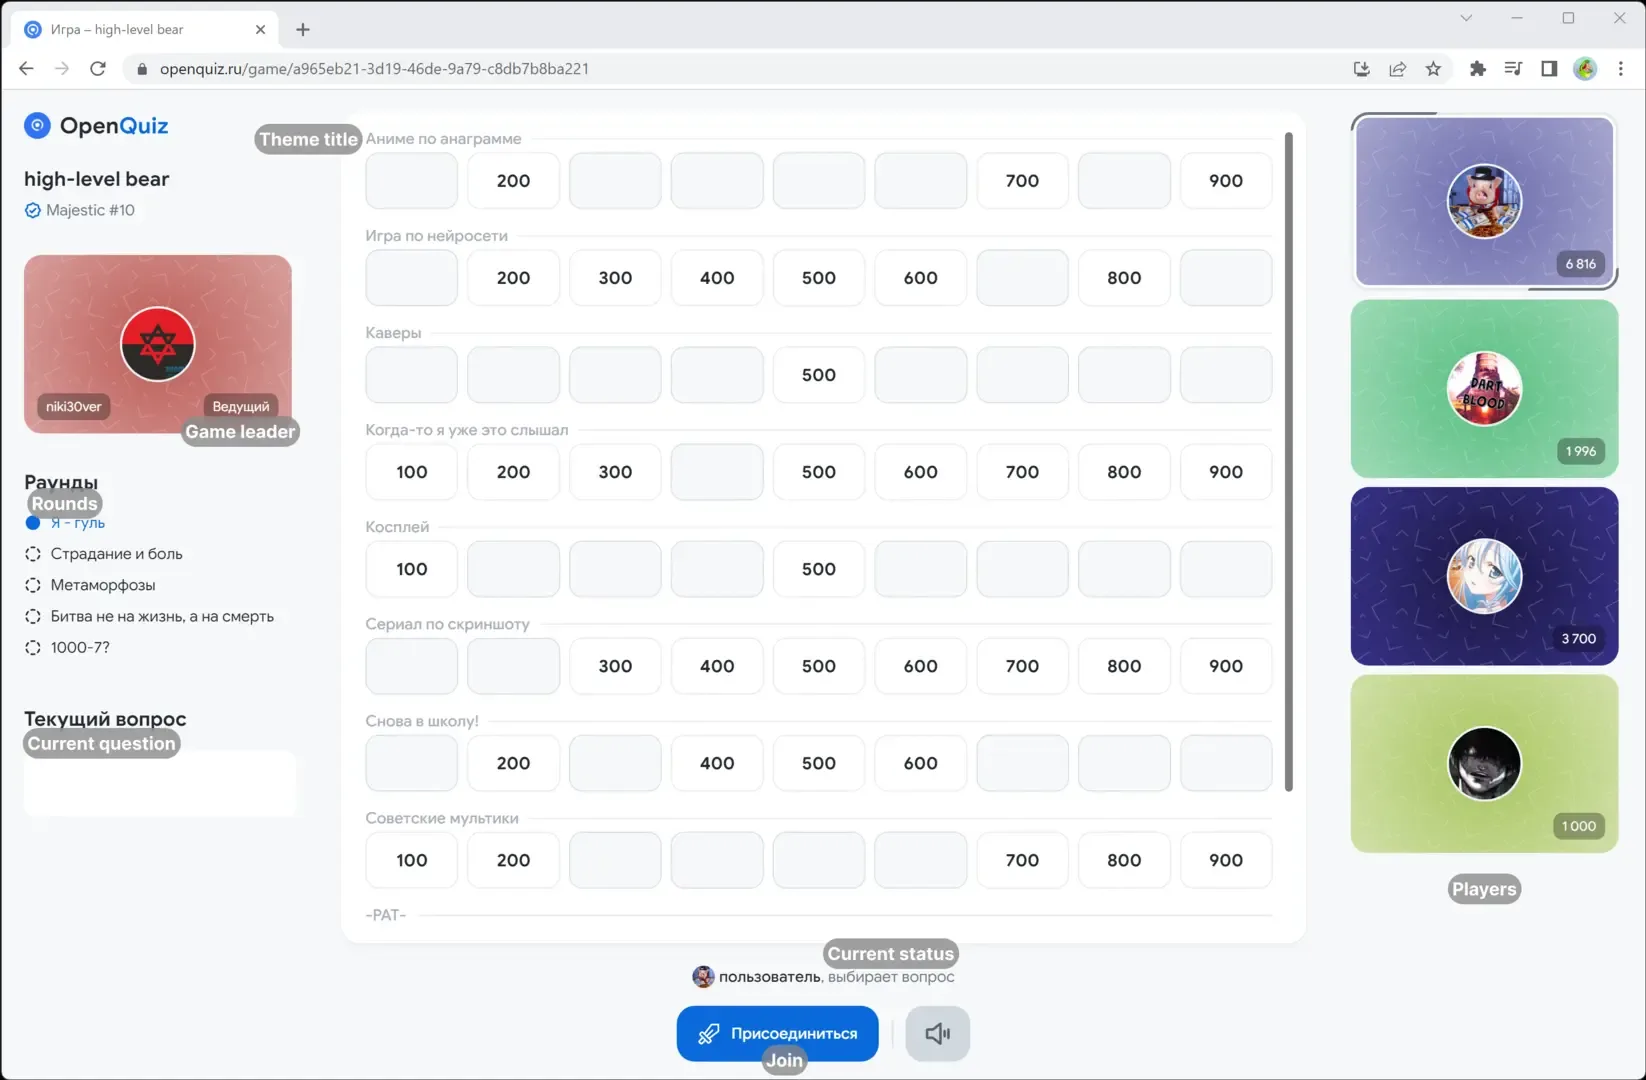
Task: Click the 'Каверы' theme title
Action: coord(393,333)
